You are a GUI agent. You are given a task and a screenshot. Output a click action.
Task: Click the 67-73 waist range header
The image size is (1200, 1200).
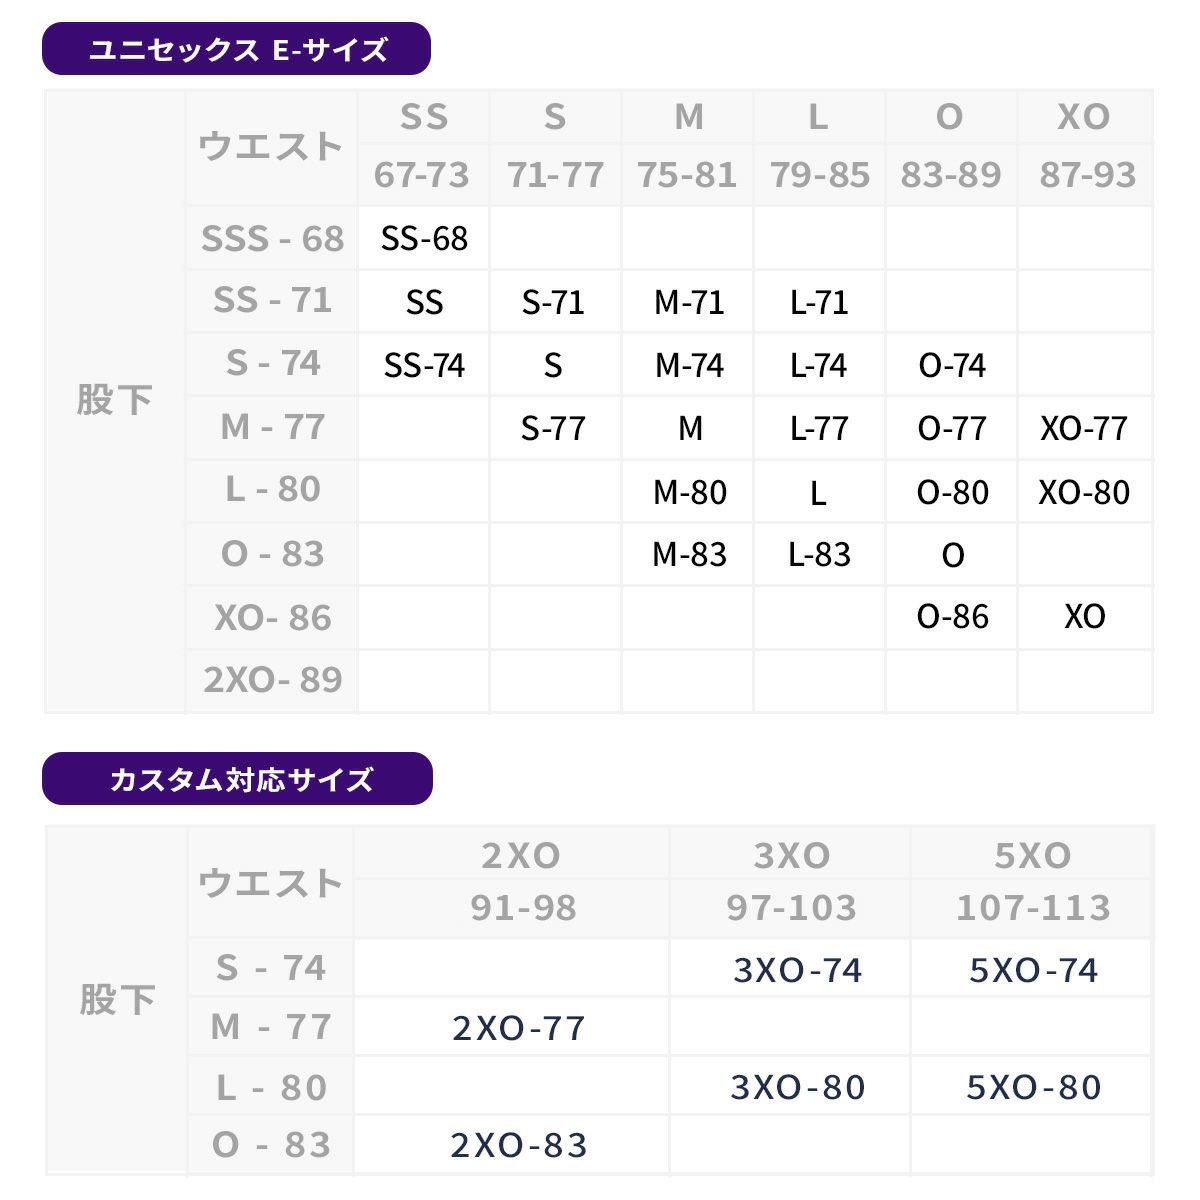coord(422,175)
